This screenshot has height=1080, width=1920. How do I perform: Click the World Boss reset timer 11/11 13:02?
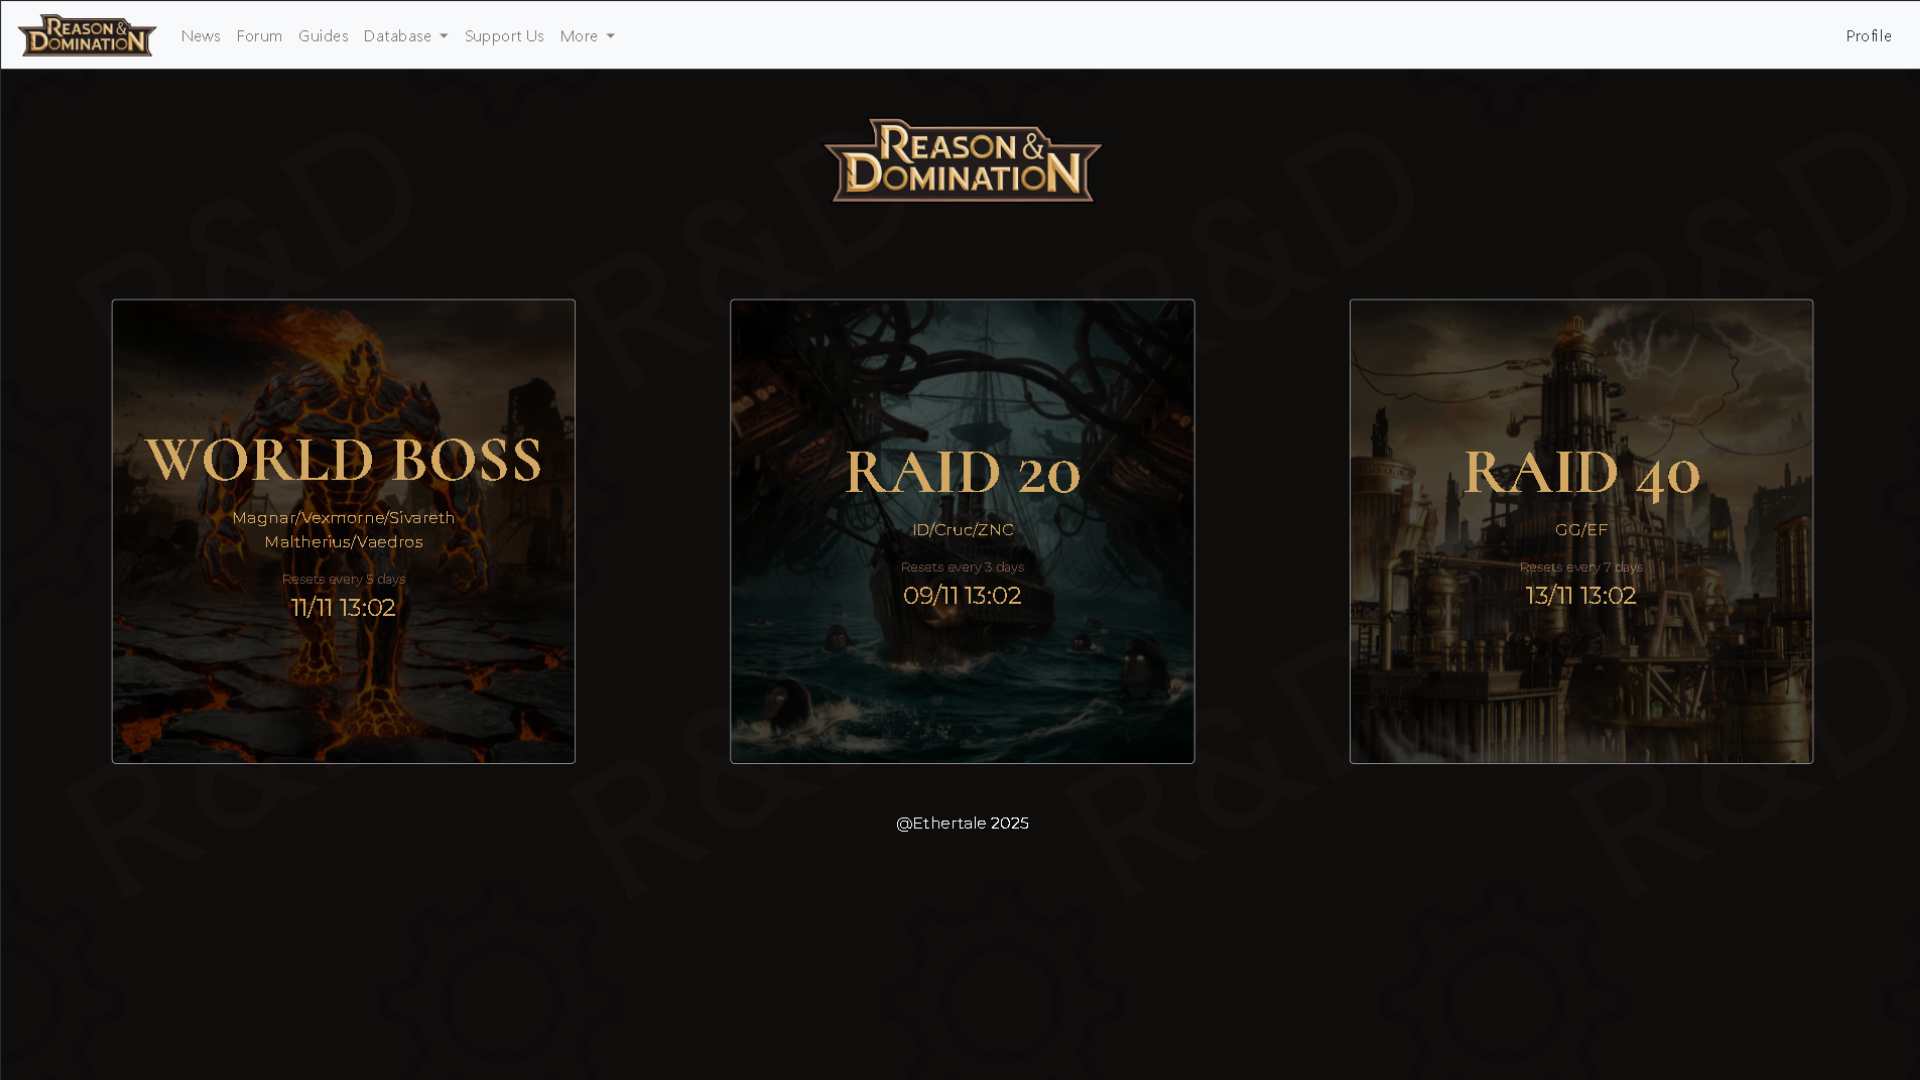[x=343, y=607]
